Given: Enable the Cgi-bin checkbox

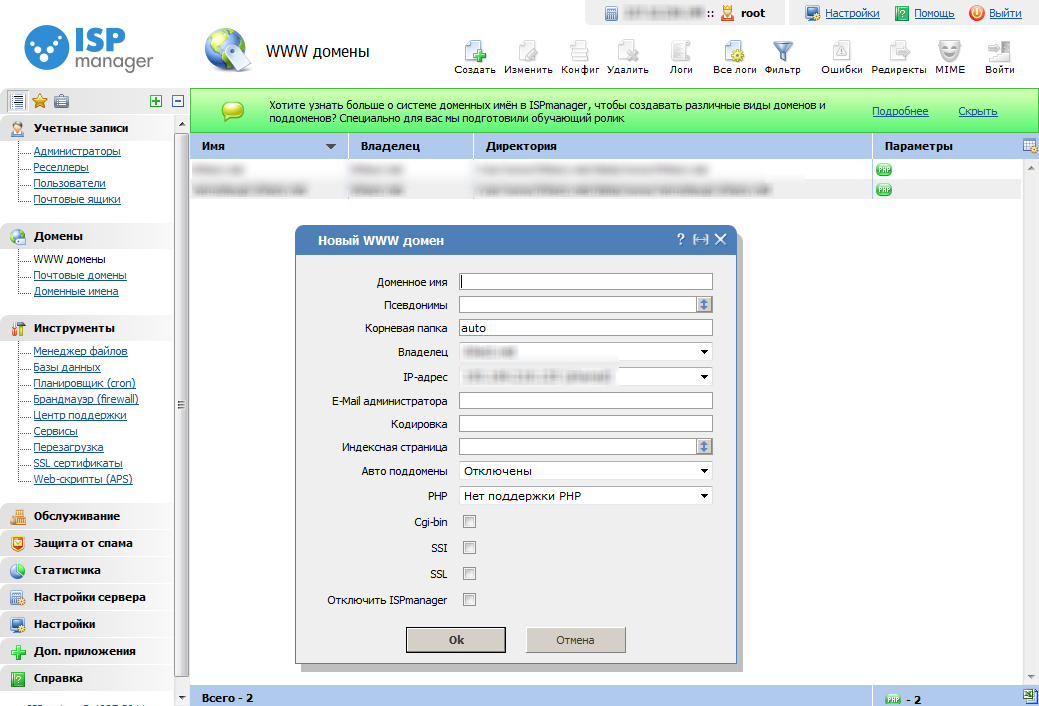Looking at the screenshot, I should tap(470, 522).
